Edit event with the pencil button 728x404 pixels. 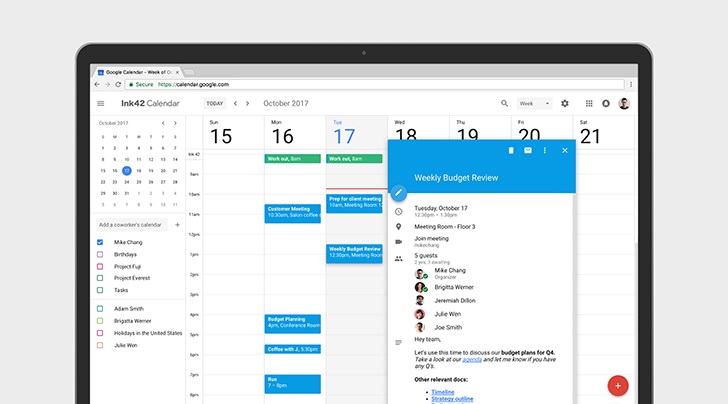coord(398,193)
